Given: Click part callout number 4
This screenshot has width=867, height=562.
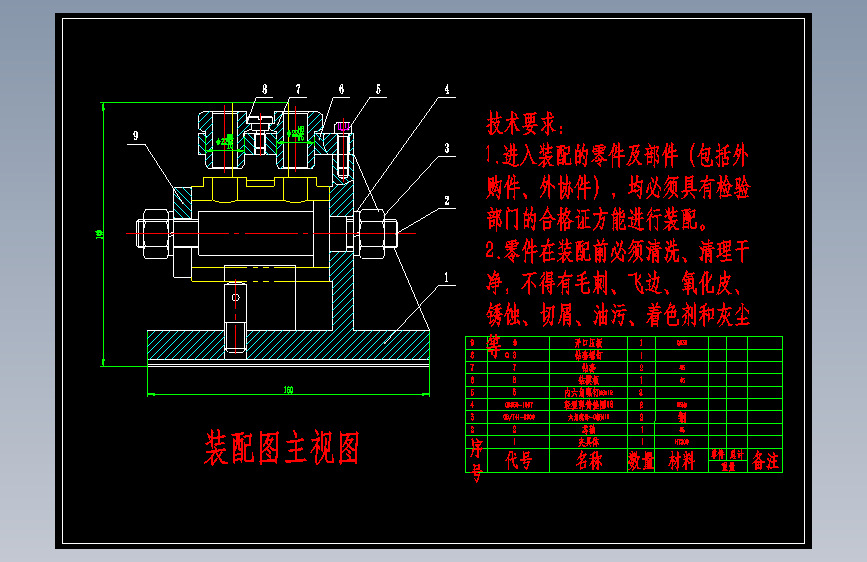Looking at the screenshot, I should pyautogui.click(x=447, y=89).
